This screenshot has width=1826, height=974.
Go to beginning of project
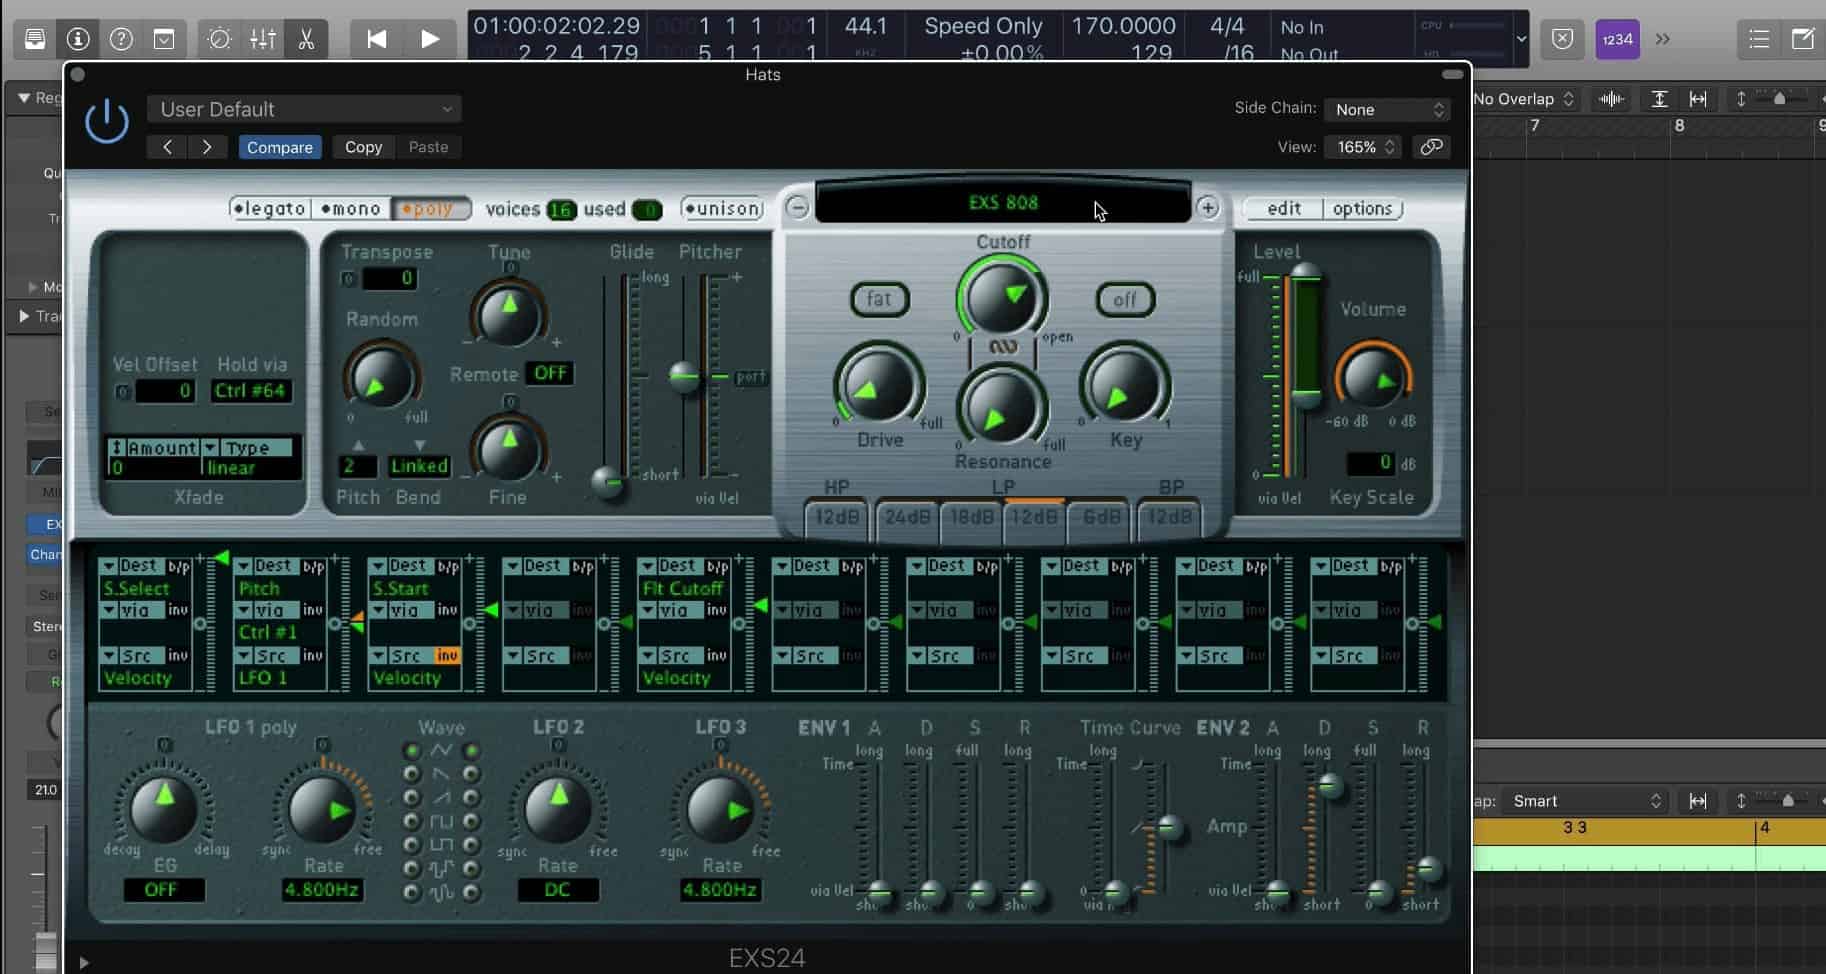(x=376, y=39)
